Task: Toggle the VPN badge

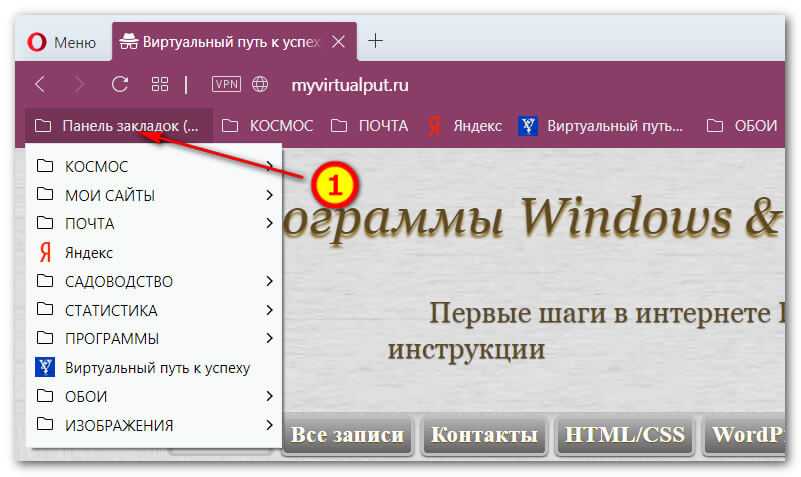Action: [226, 85]
